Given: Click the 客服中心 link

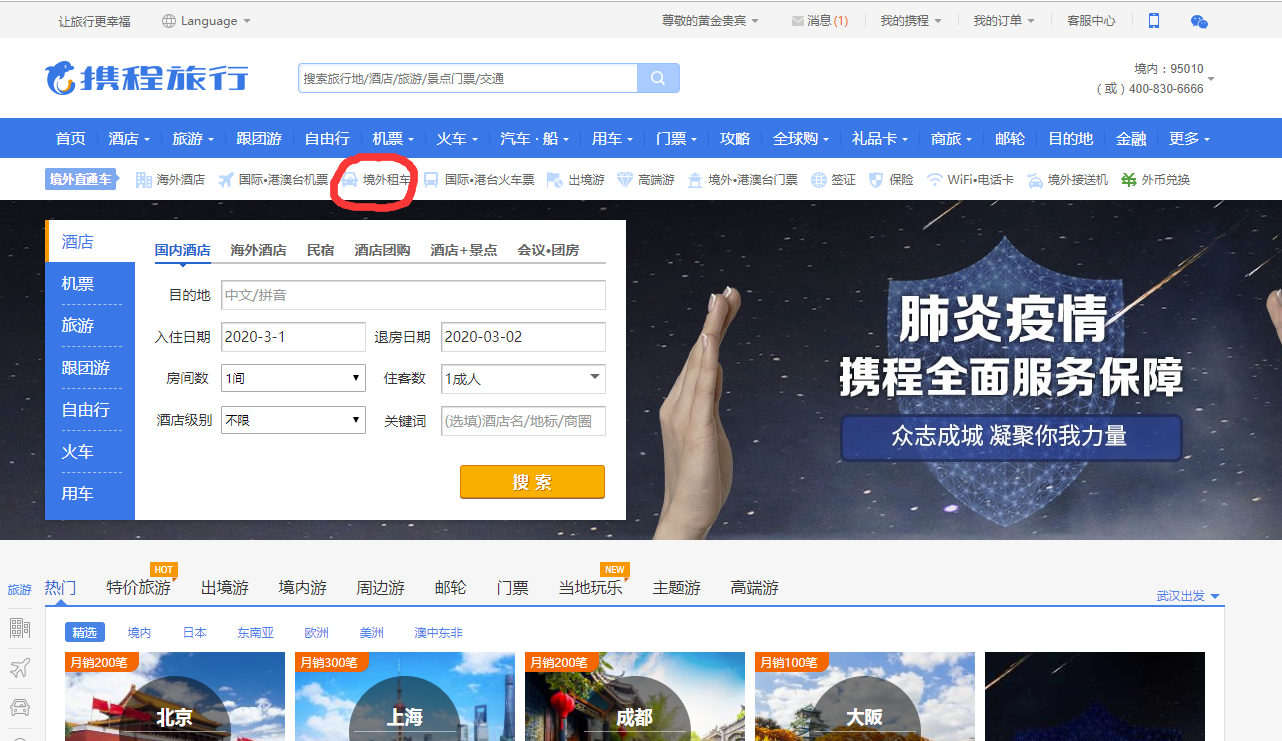Looking at the screenshot, I should pyautogui.click(x=1091, y=20).
